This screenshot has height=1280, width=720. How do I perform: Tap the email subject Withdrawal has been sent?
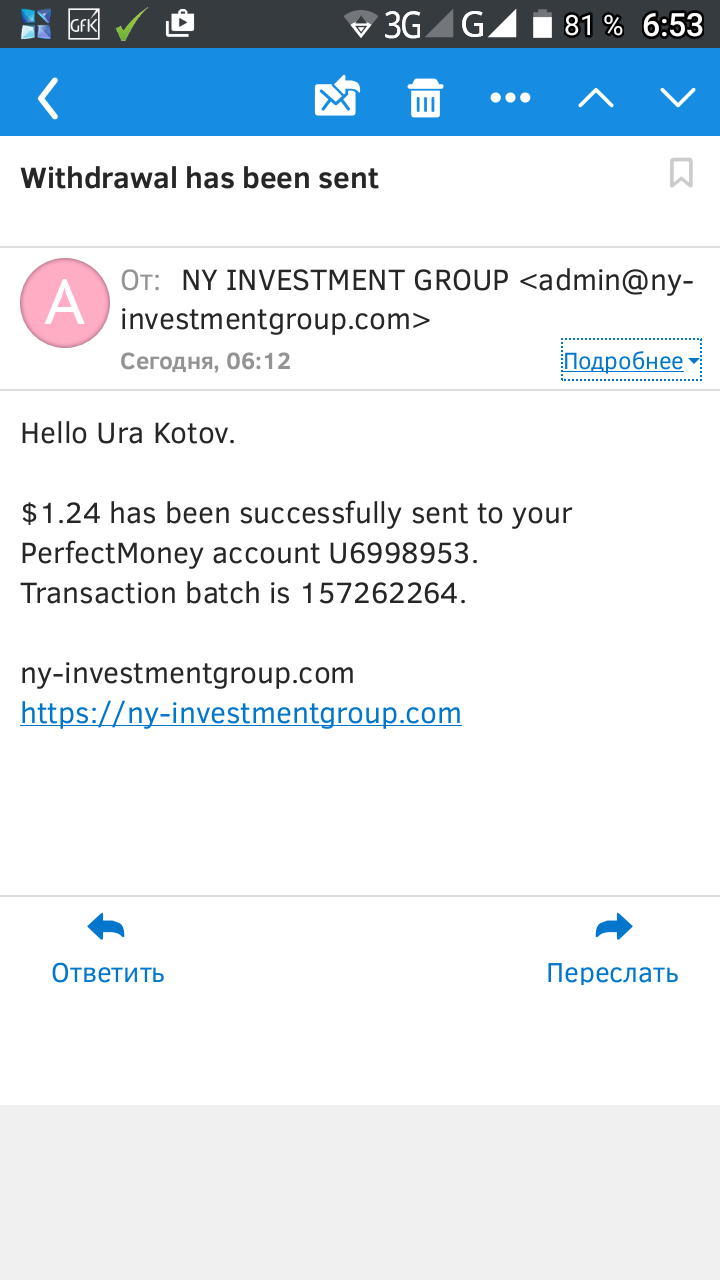click(200, 178)
